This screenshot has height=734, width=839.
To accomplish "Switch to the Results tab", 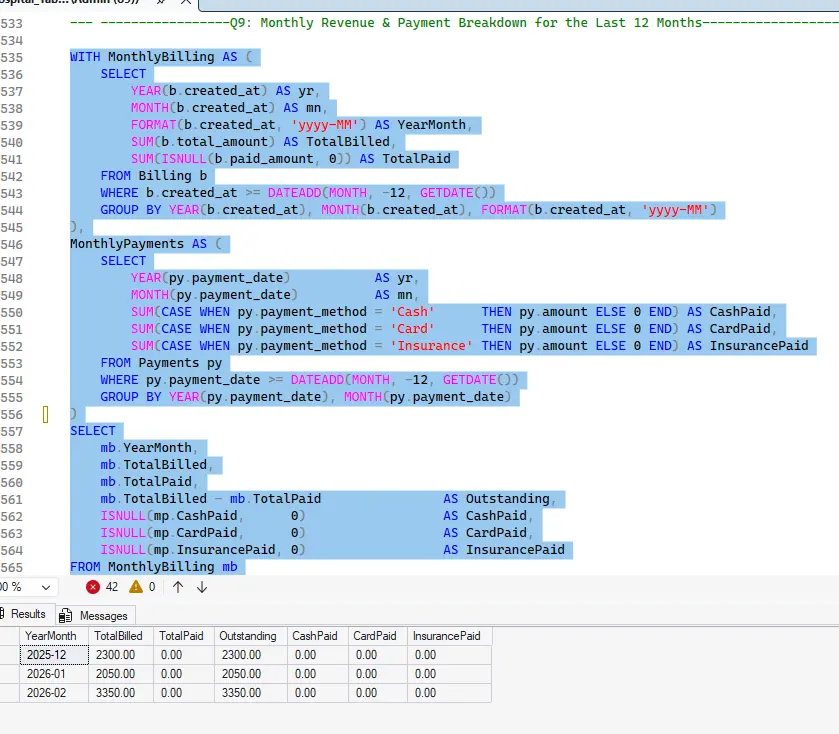I will [x=27, y=614].
